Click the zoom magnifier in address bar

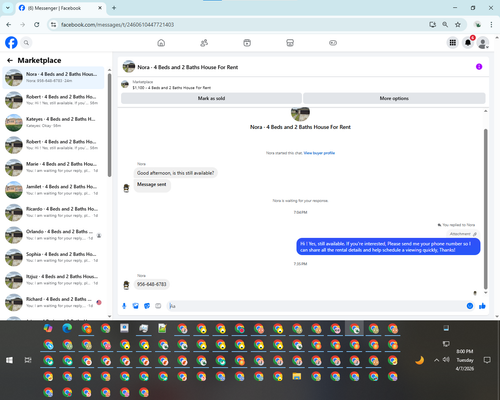[445, 24]
